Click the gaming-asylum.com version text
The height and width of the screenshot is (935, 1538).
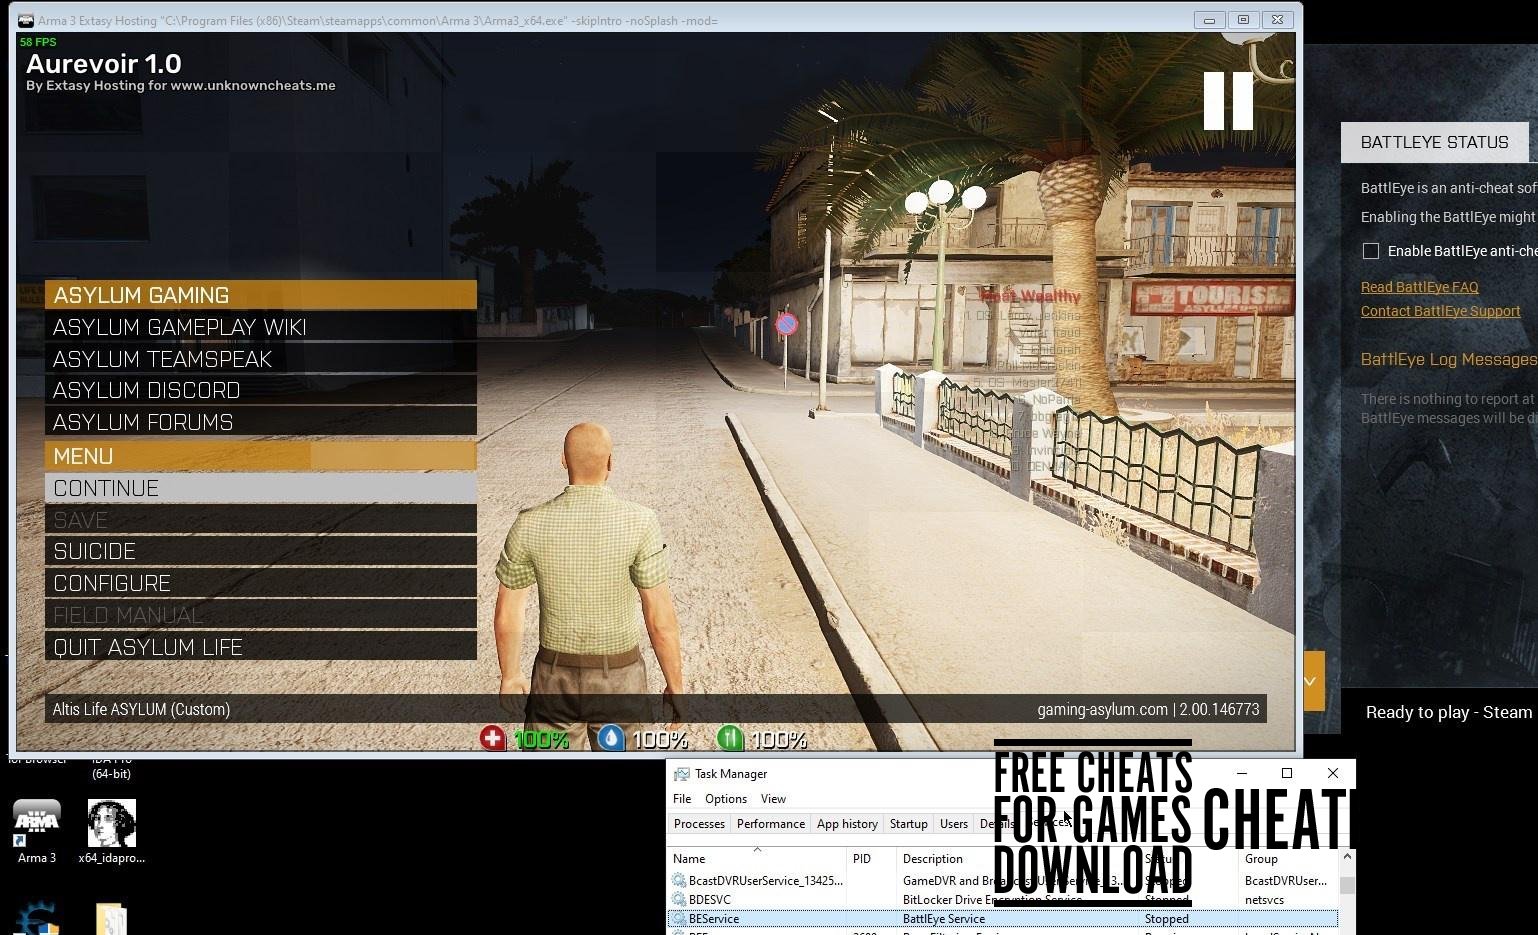pyautogui.click(x=1148, y=709)
